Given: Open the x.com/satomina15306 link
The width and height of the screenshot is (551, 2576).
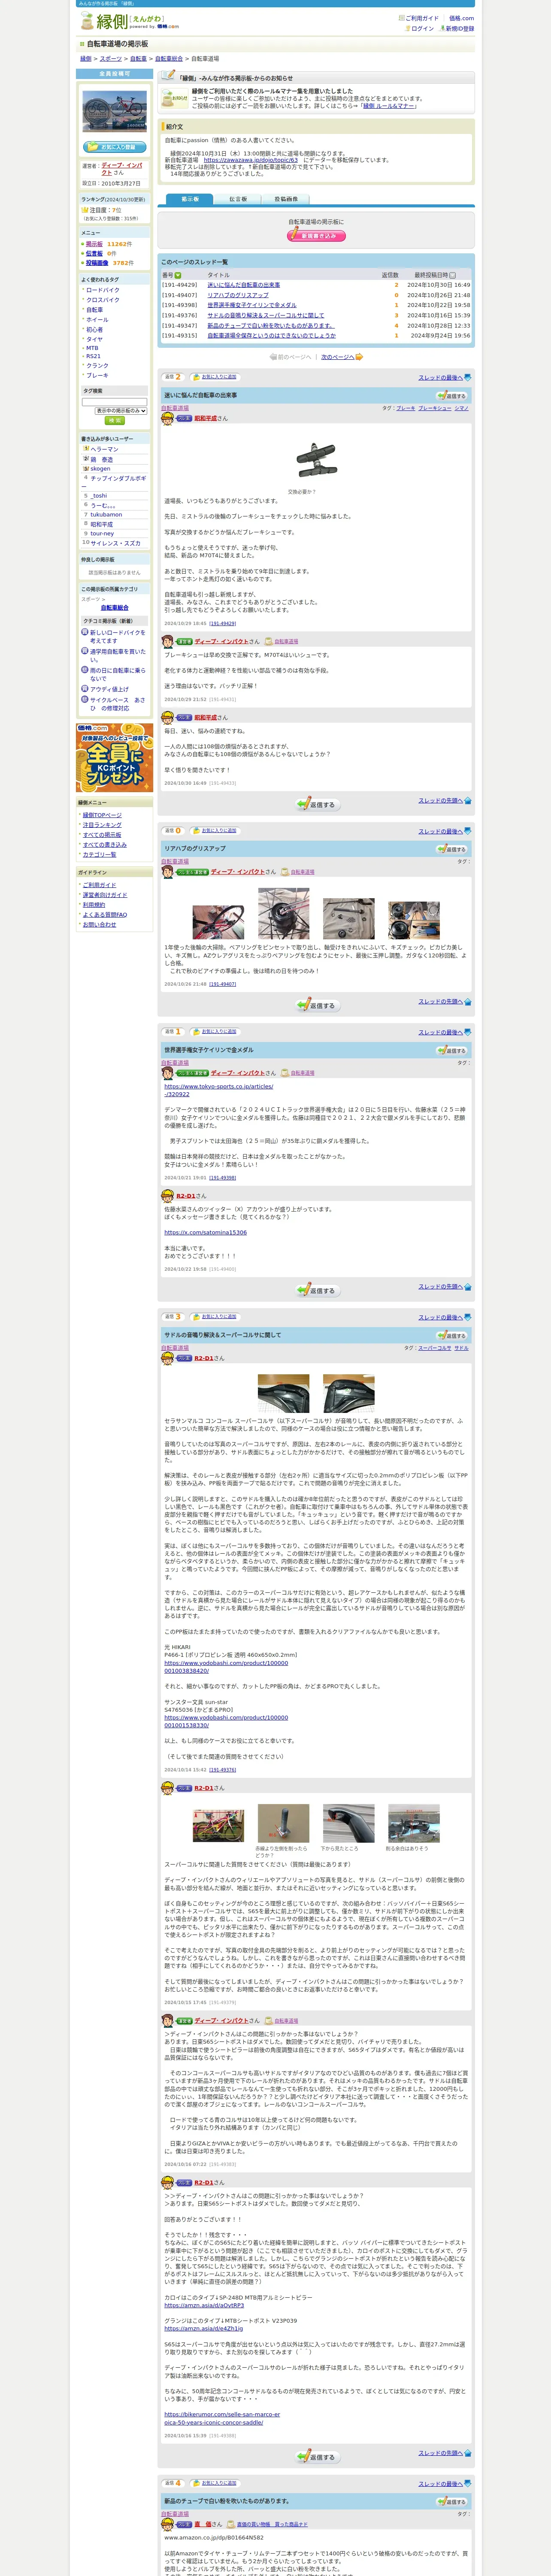Looking at the screenshot, I should pos(205,1232).
